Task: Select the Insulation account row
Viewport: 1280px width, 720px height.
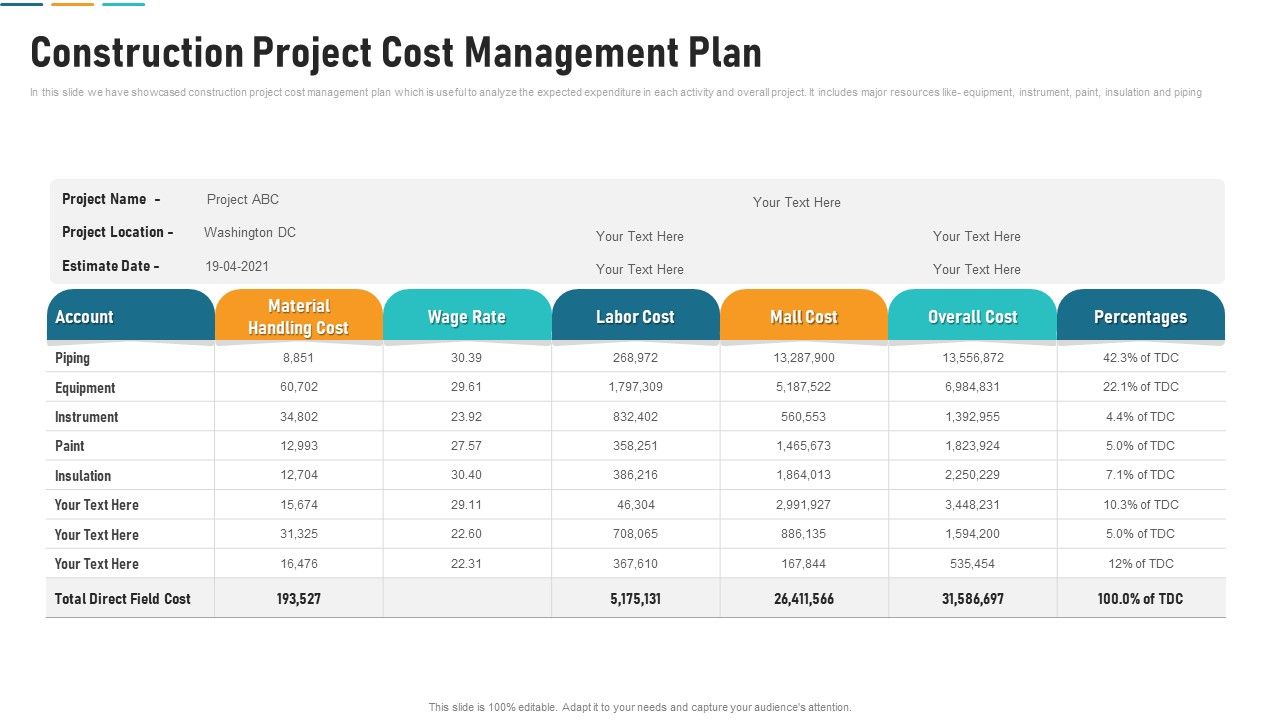Action: 83,475
